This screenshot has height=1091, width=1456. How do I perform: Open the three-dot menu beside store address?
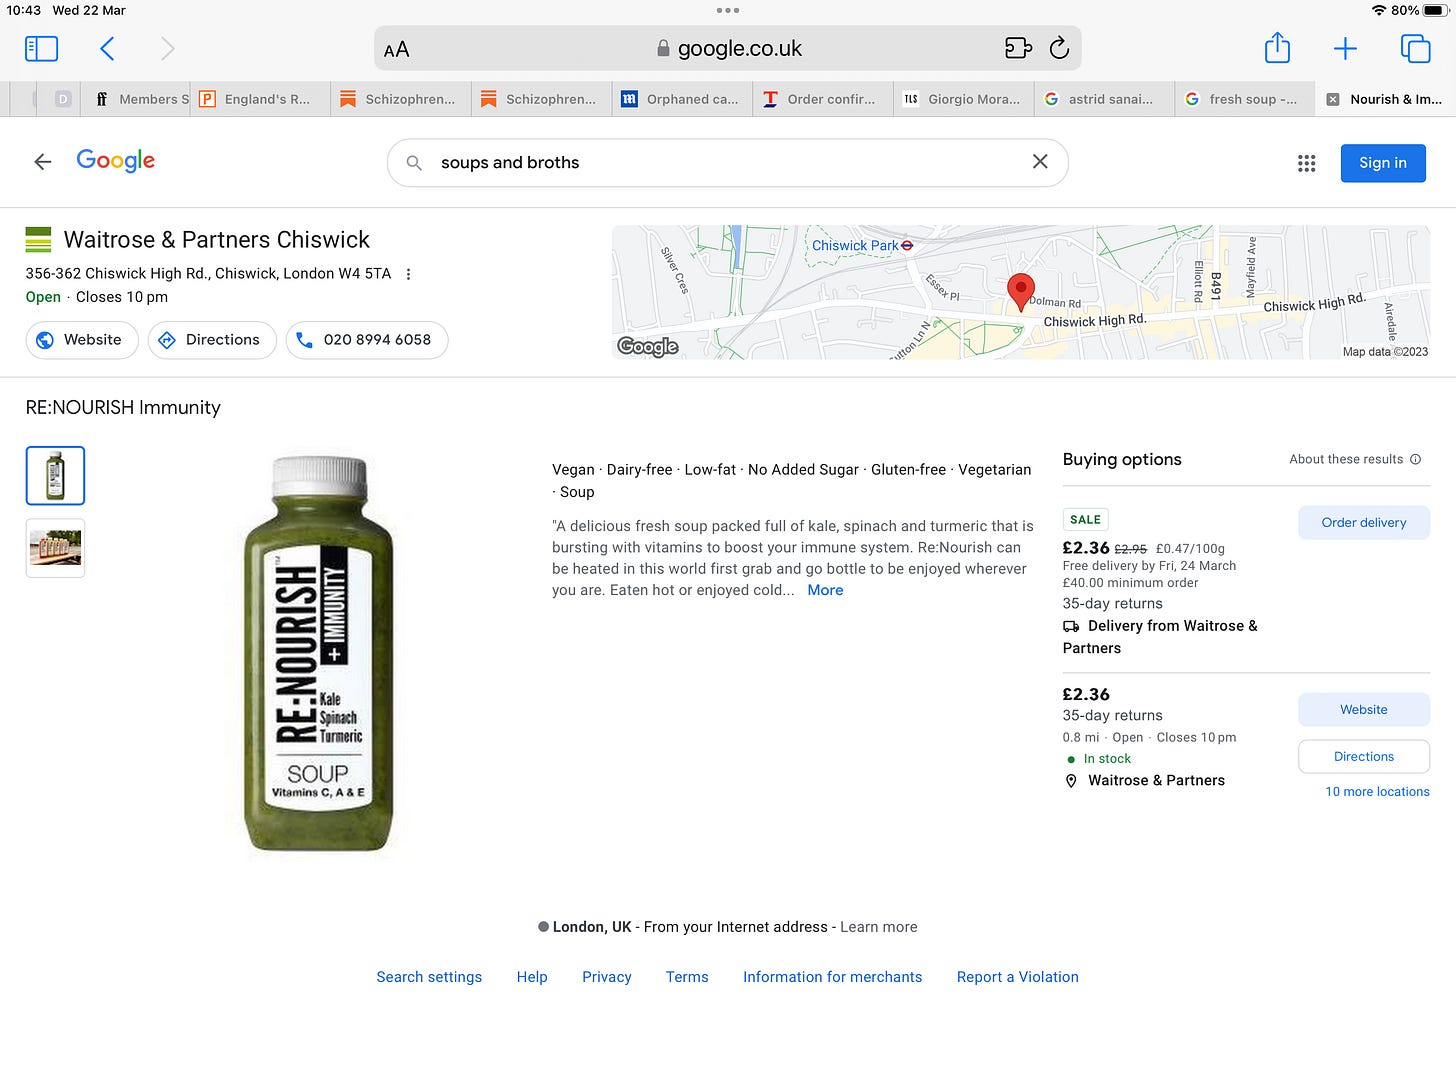tap(408, 274)
